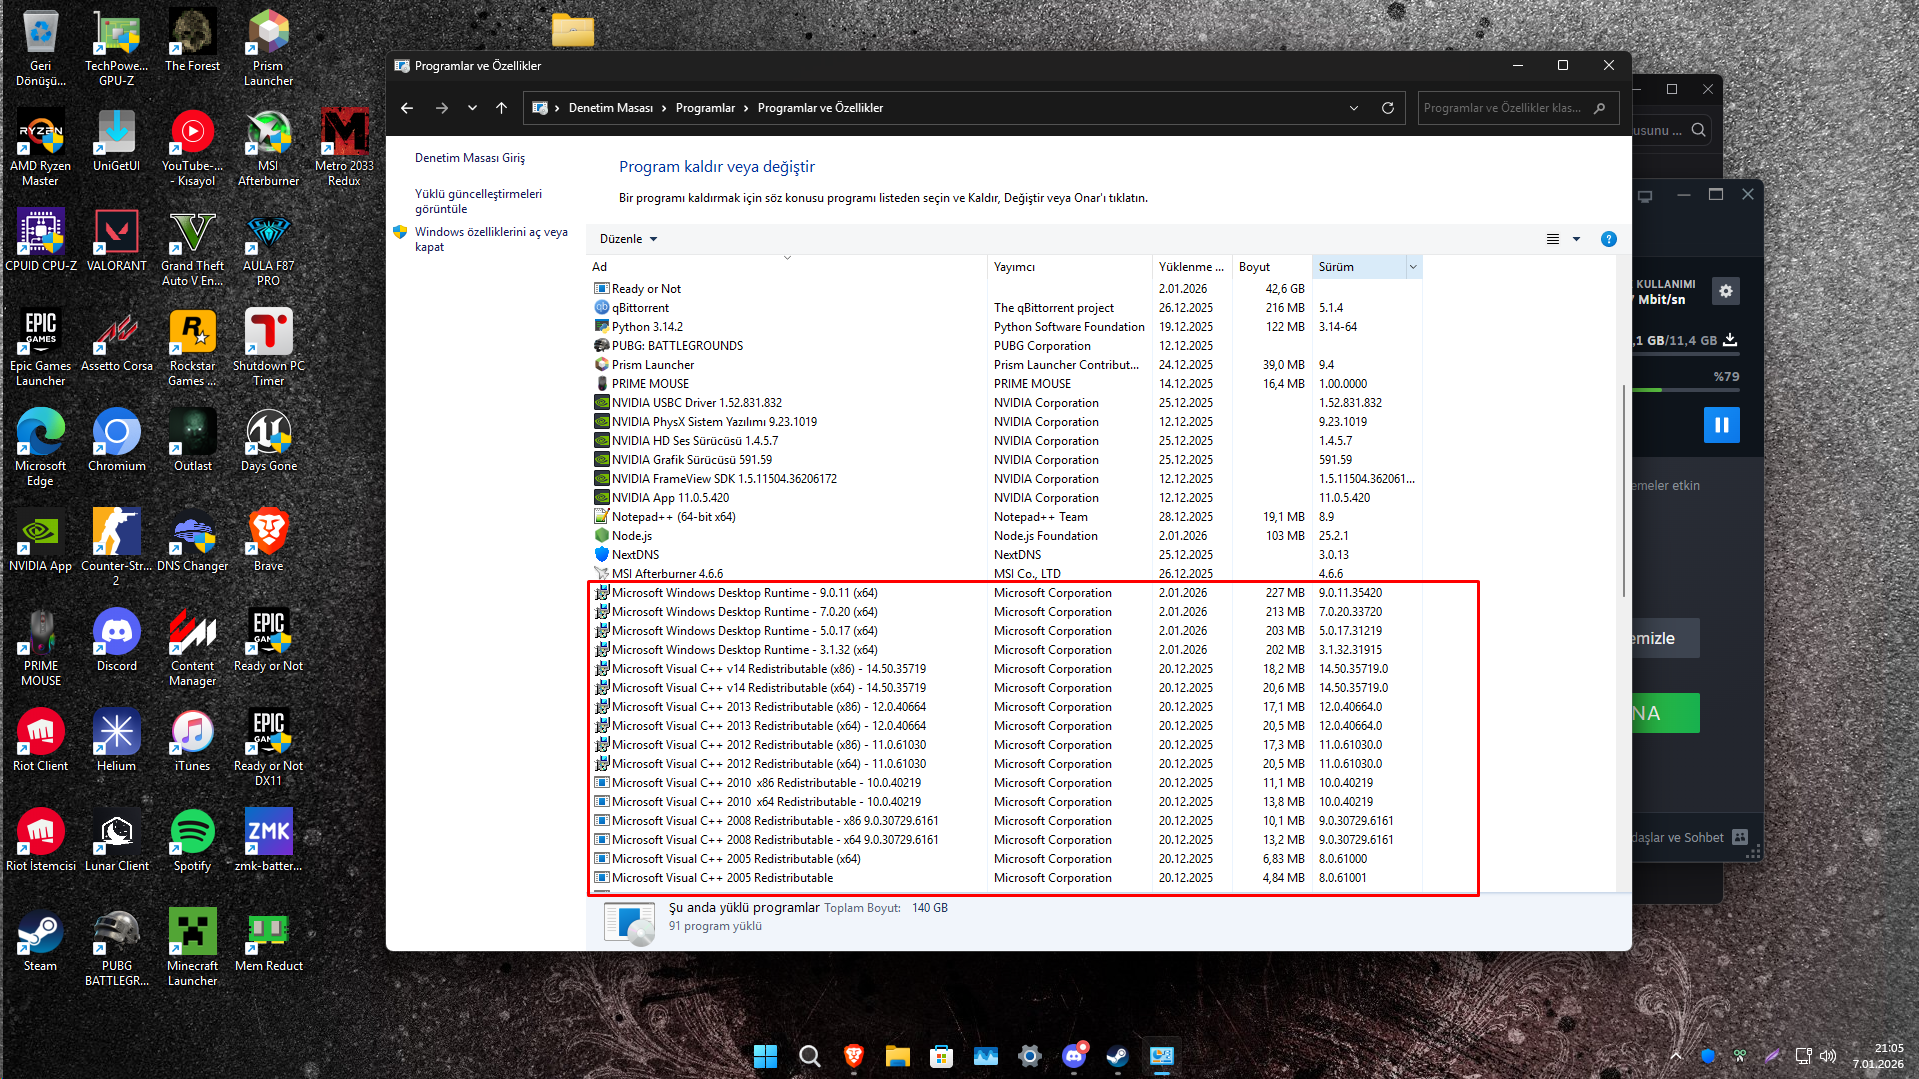Select the Lunar Client desktop icon
This screenshot has width=1919, height=1079.
pyautogui.click(x=117, y=840)
